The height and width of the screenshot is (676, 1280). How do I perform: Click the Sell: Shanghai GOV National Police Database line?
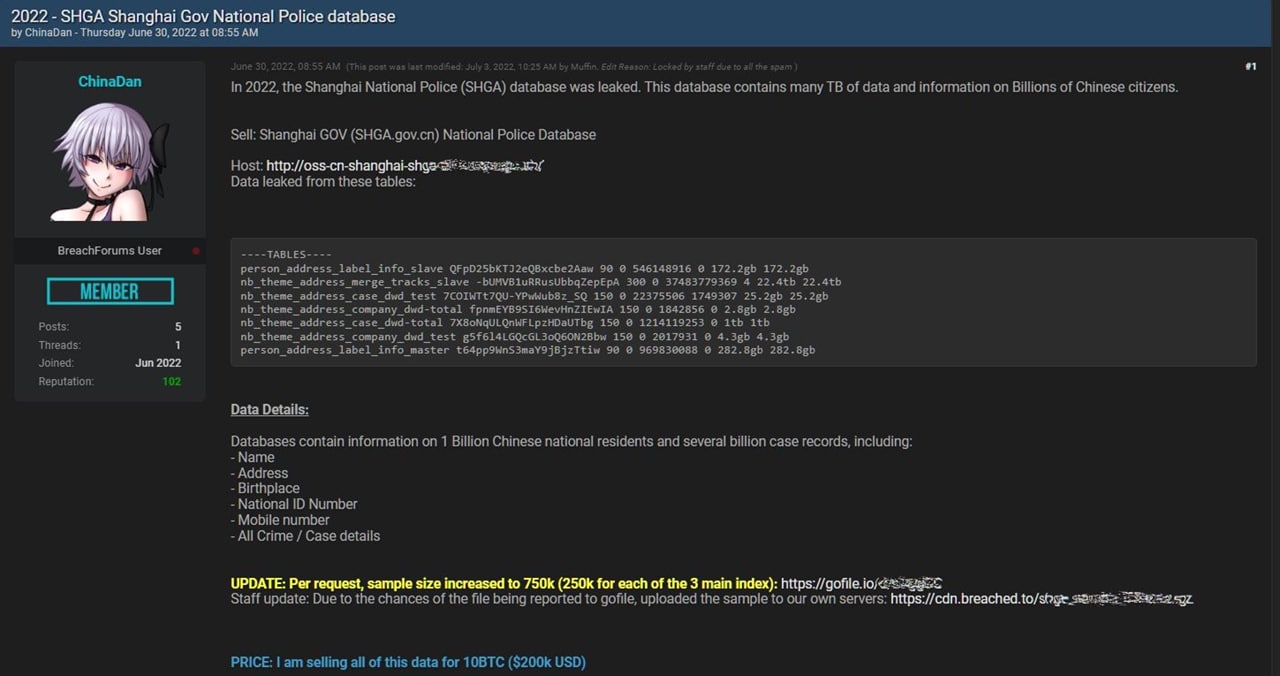(413, 134)
